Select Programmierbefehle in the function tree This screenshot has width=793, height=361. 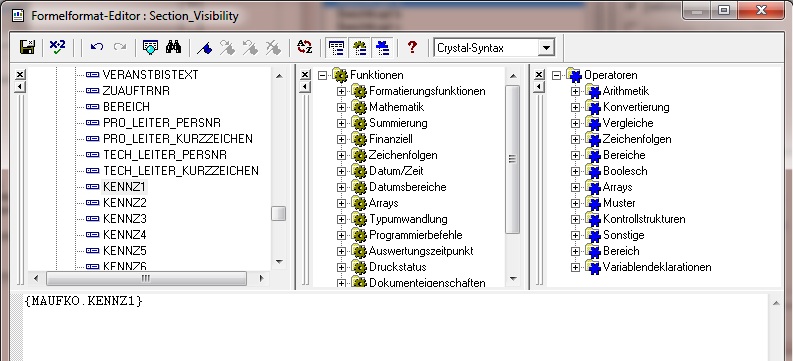pos(416,235)
